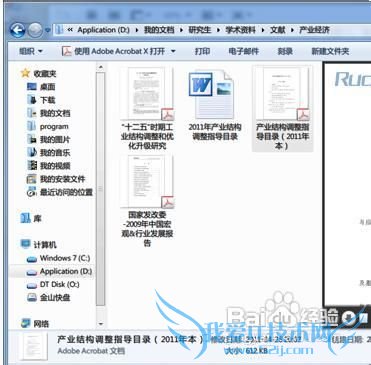The height and width of the screenshot is (365, 371).
Task: Expand arrow after 我的文档 breadcrumb
Action: click(x=181, y=30)
